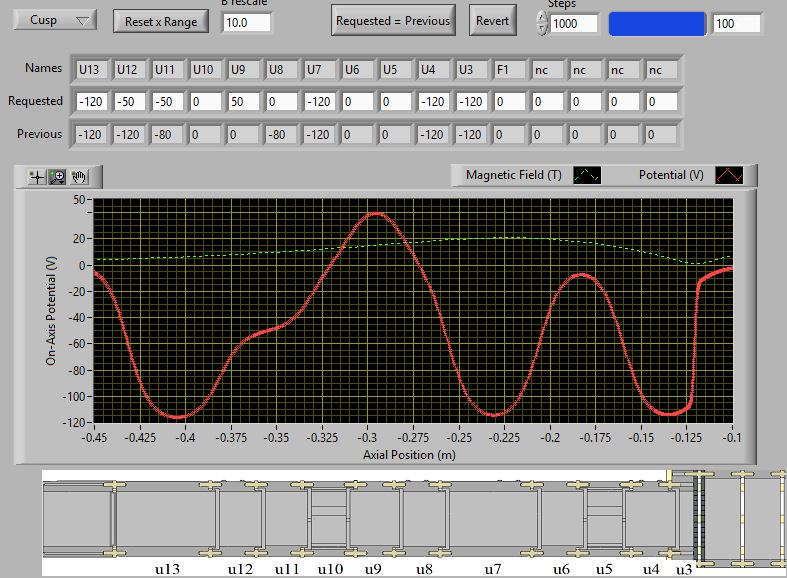Select the Requested F1 value field
The width and height of the screenshot is (787, 578).
pyautogui.click(x=510, y=101)
